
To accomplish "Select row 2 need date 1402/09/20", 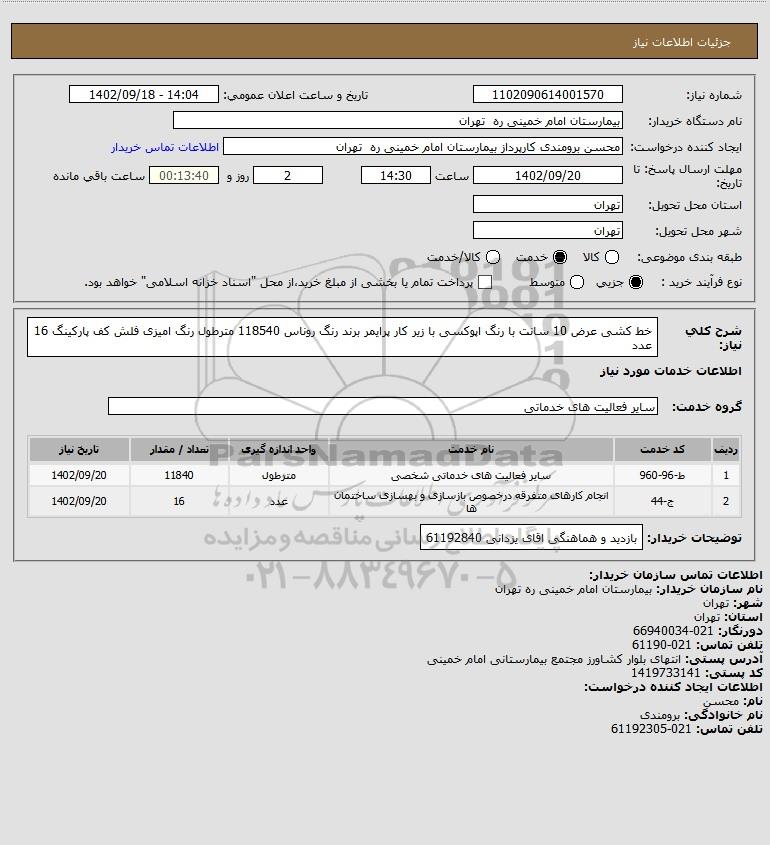I will pos(79,501).
